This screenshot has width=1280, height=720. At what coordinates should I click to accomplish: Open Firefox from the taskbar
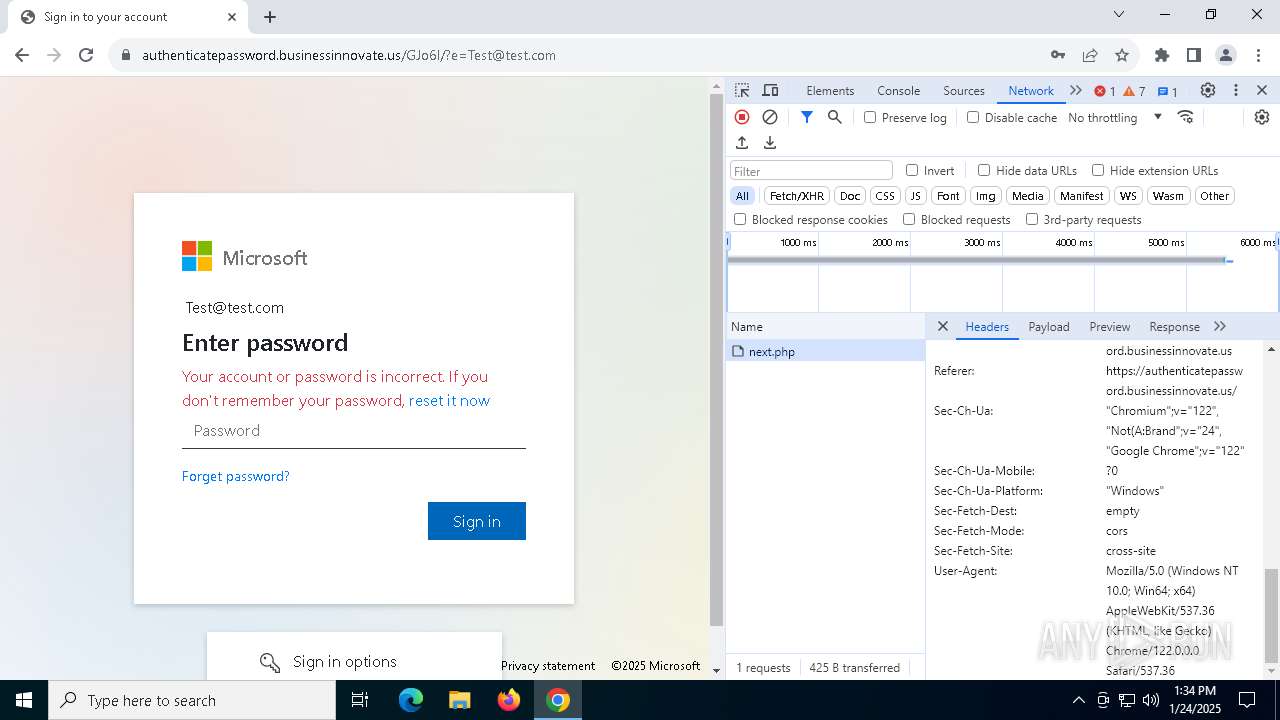(x=509, y=700)
